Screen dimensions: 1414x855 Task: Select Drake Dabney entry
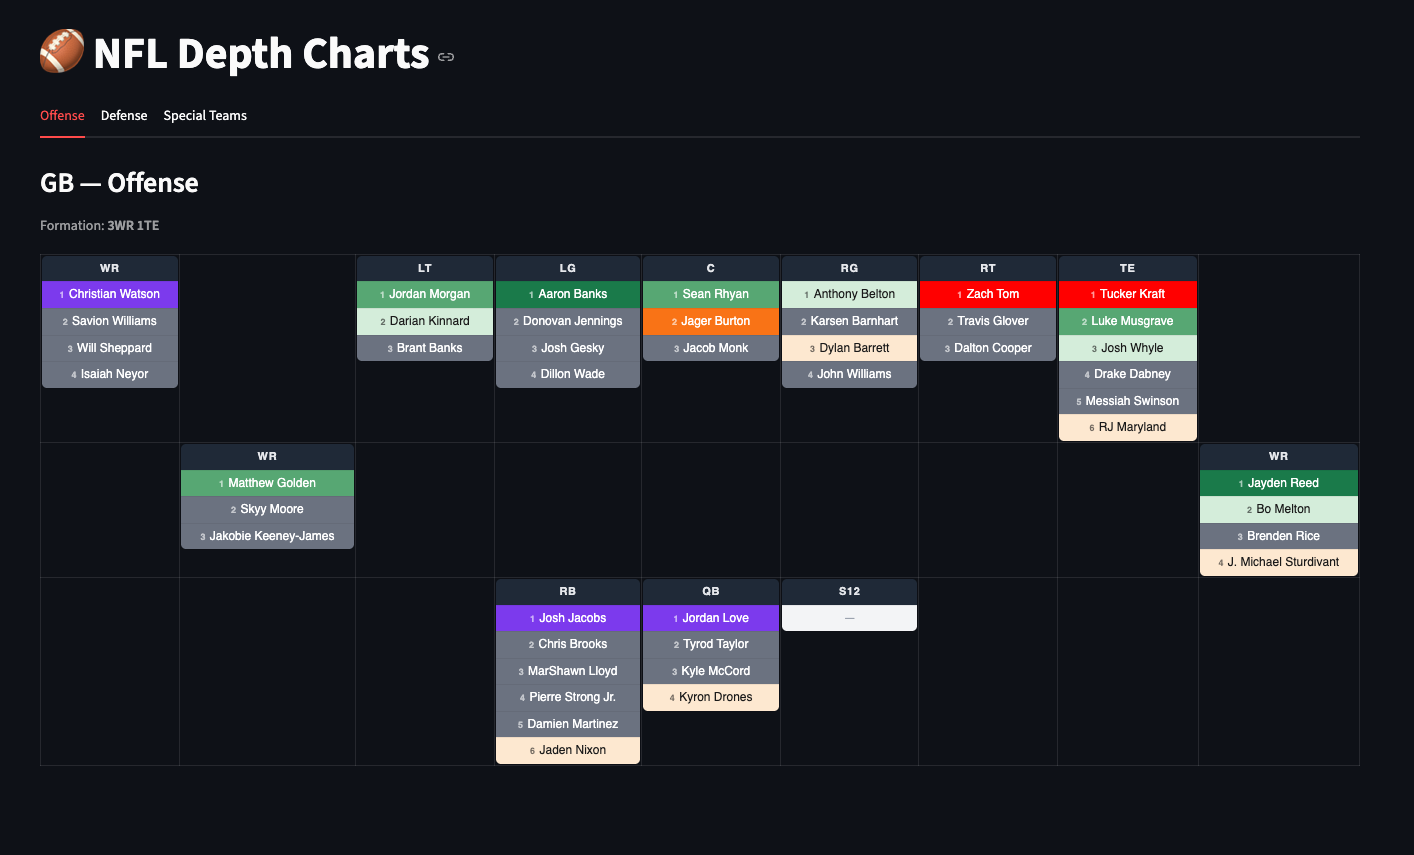[x=1128, y=374]
